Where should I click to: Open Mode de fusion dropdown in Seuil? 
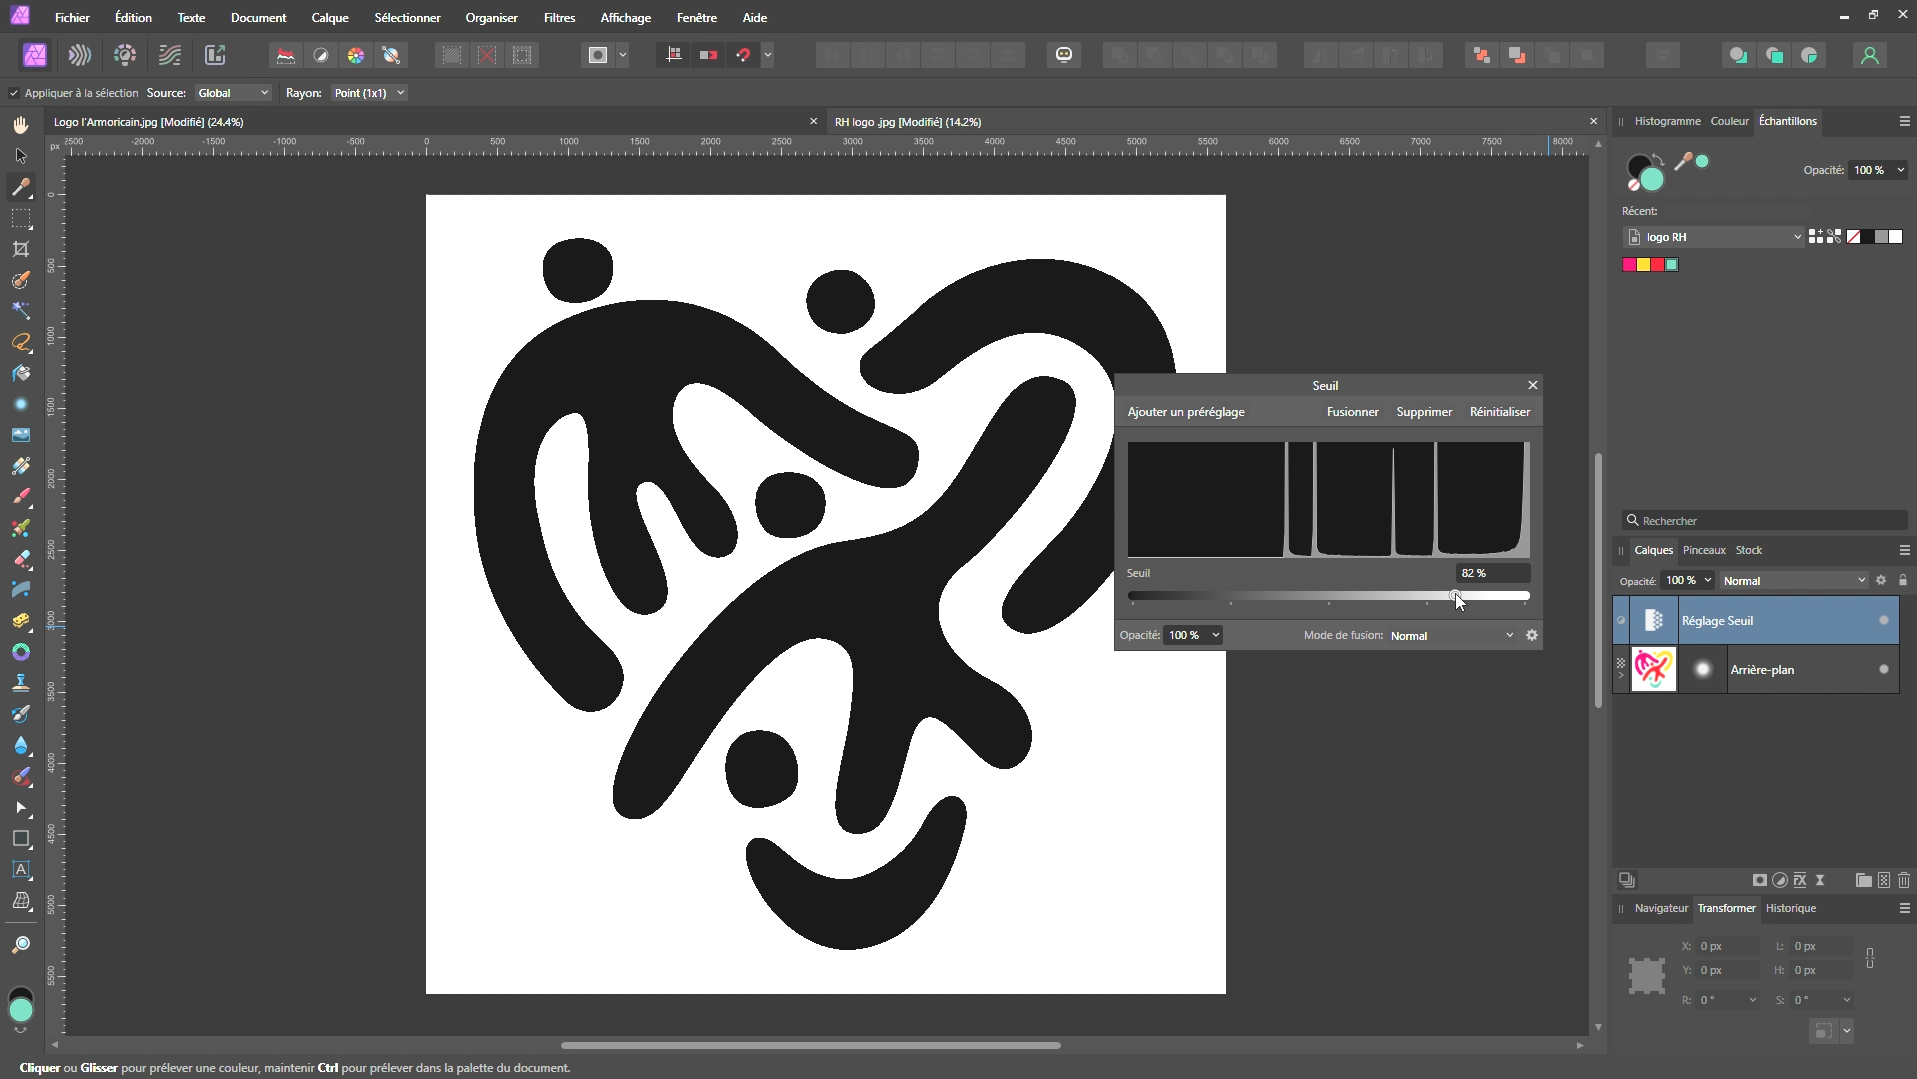point(1451,636)
